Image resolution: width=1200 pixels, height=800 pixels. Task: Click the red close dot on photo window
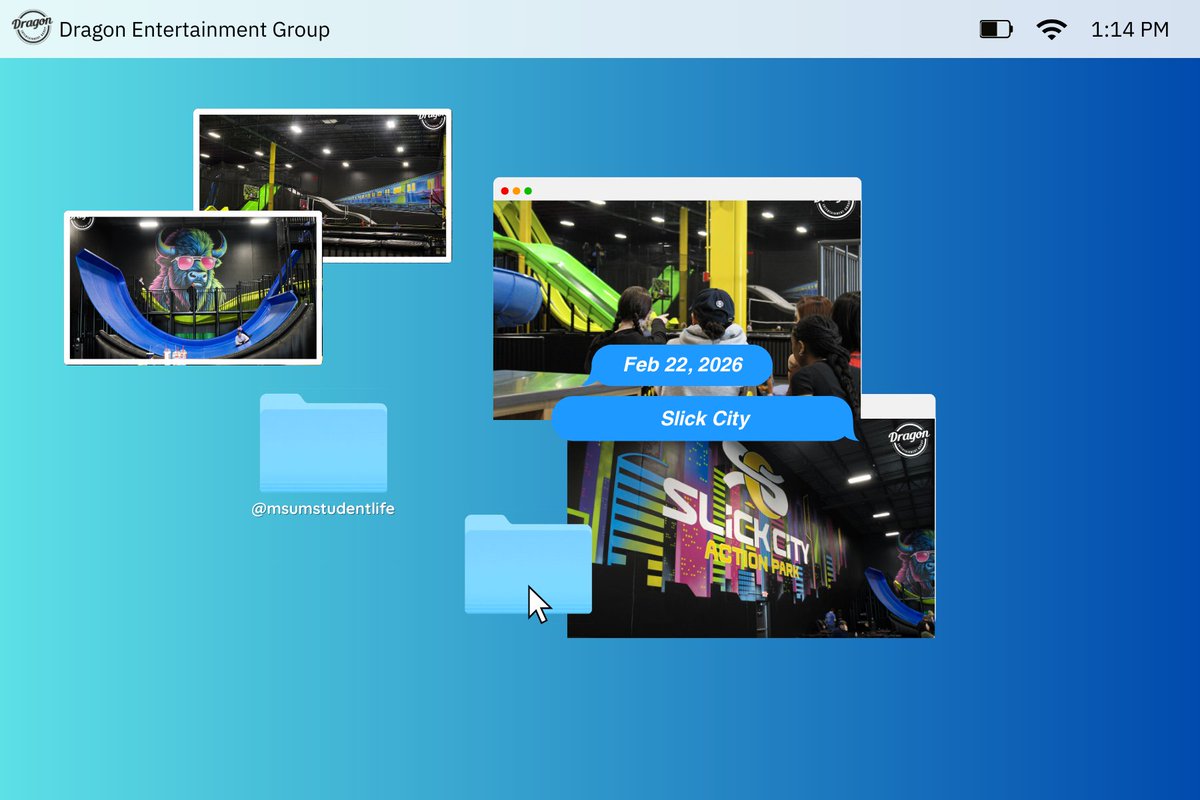[x=505, y=190]
